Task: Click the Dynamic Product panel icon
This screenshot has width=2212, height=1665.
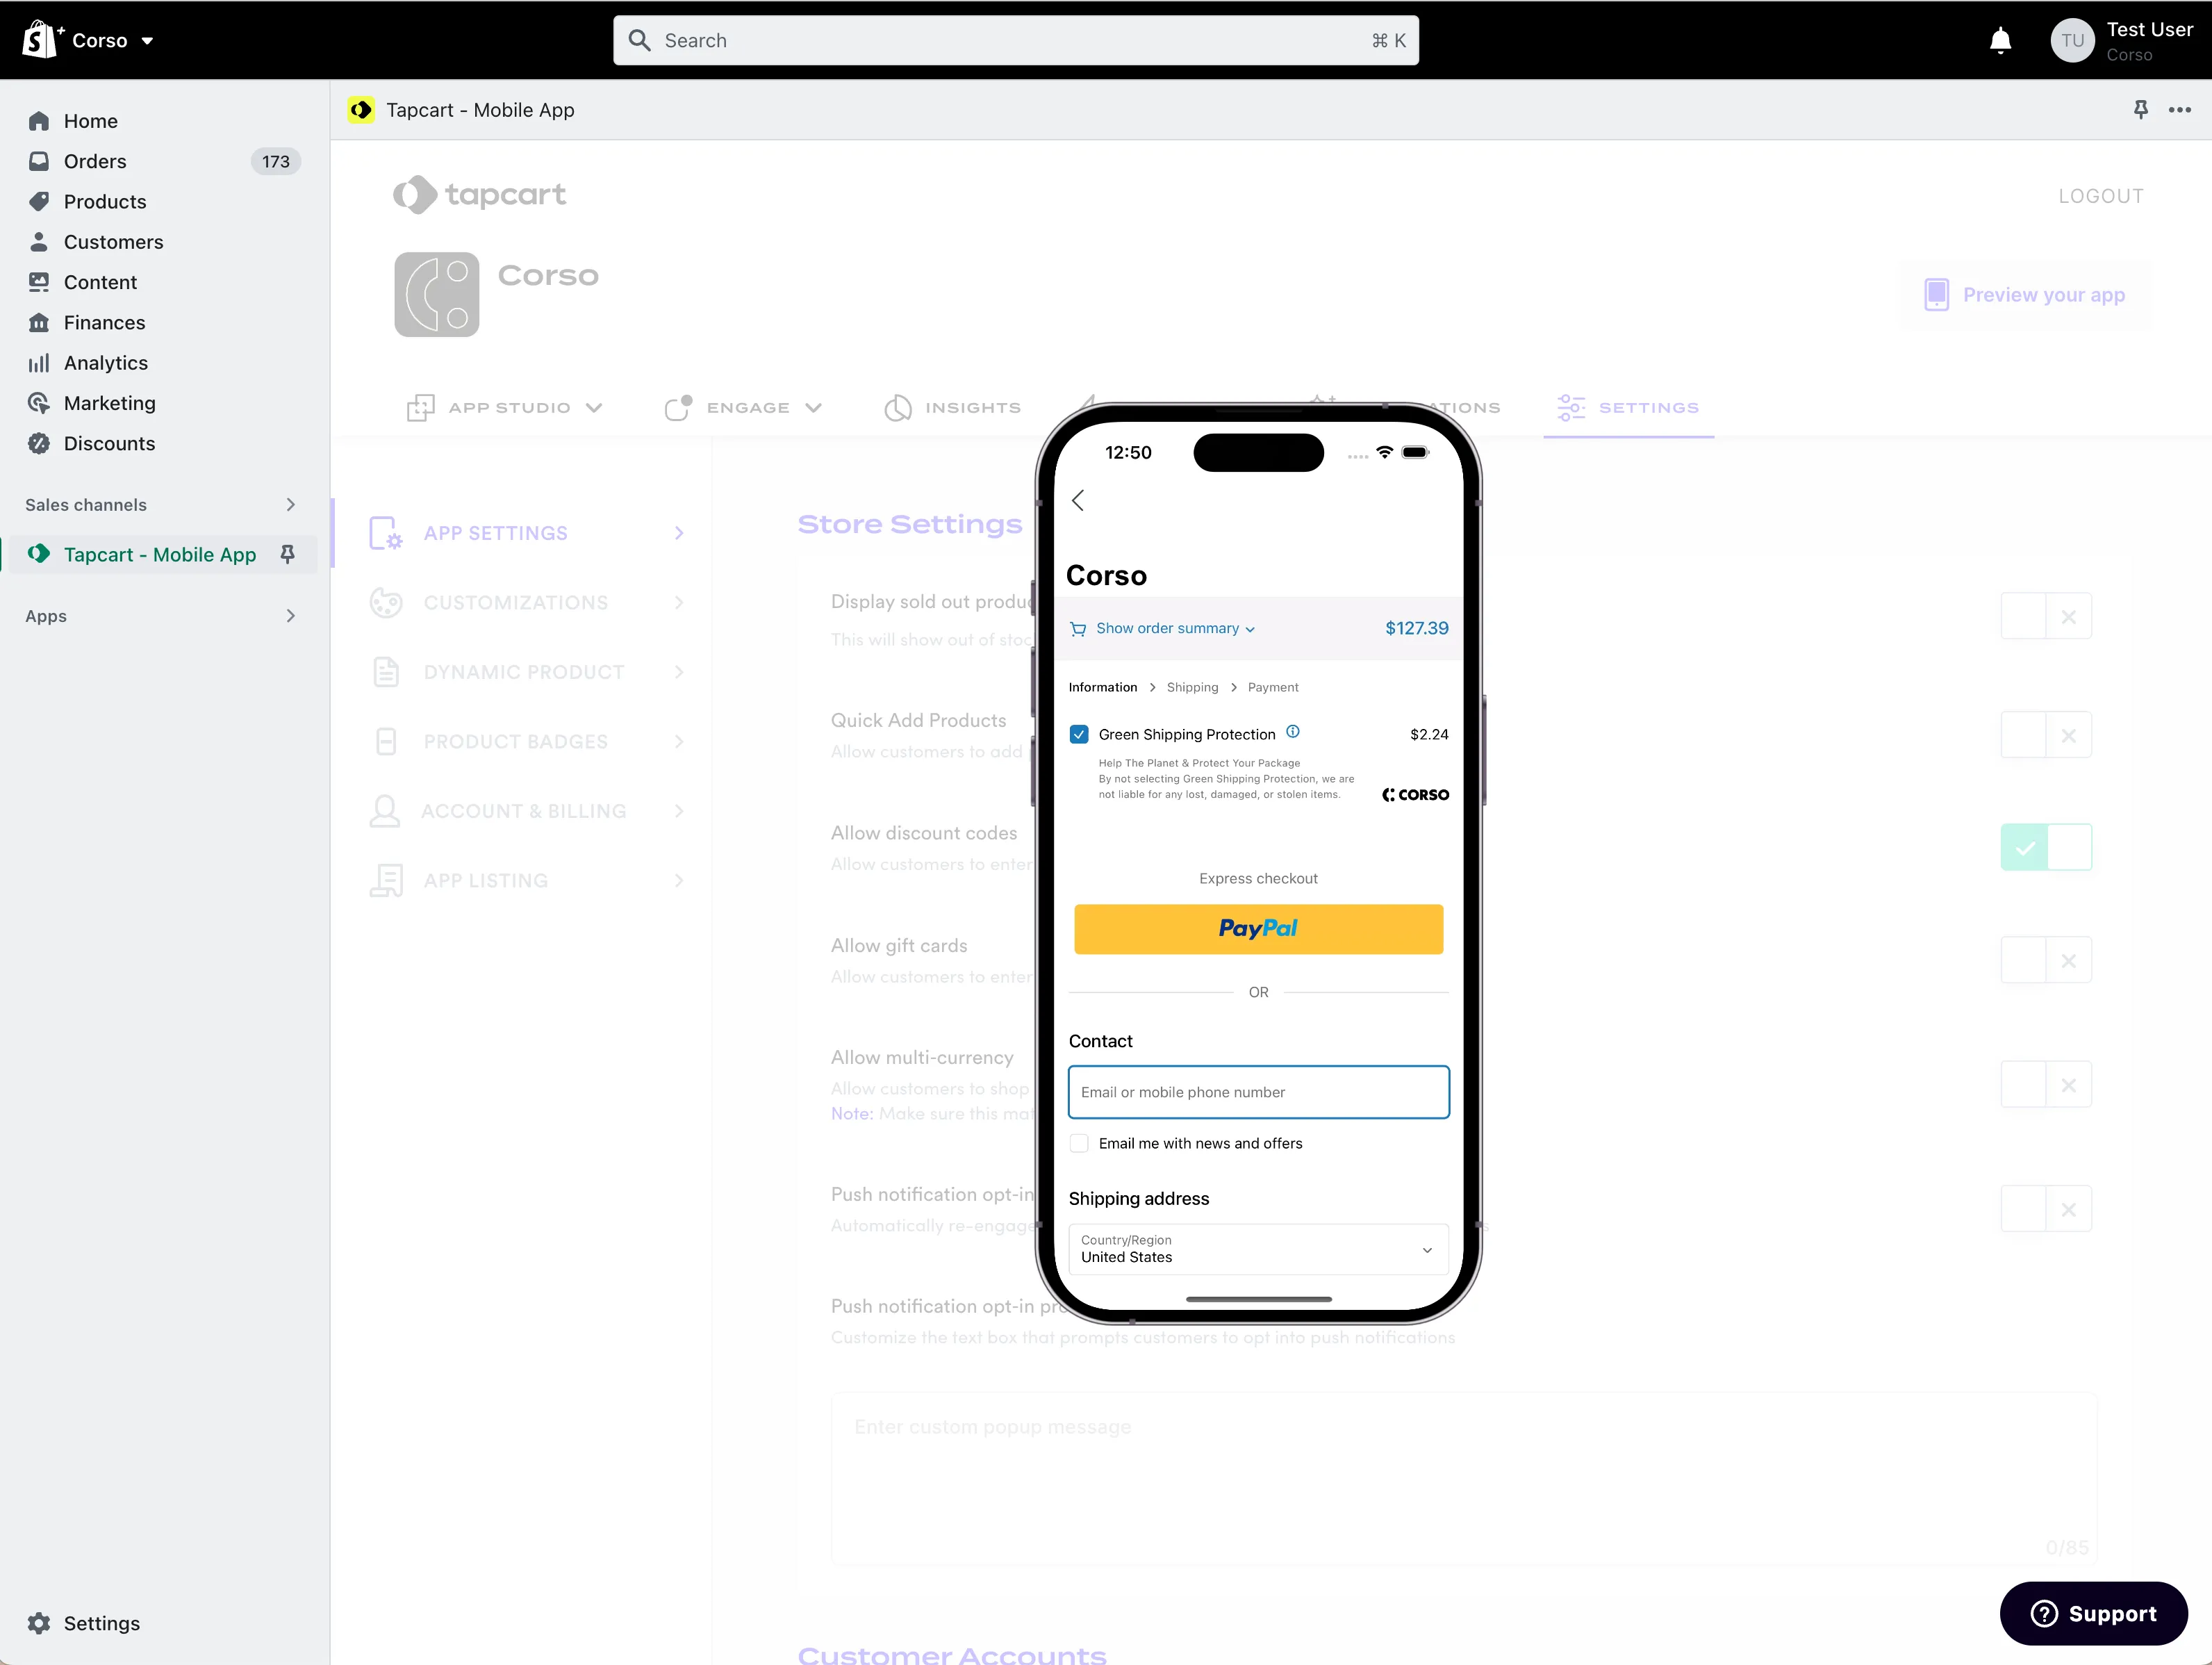Action: (x=386, y=671)
